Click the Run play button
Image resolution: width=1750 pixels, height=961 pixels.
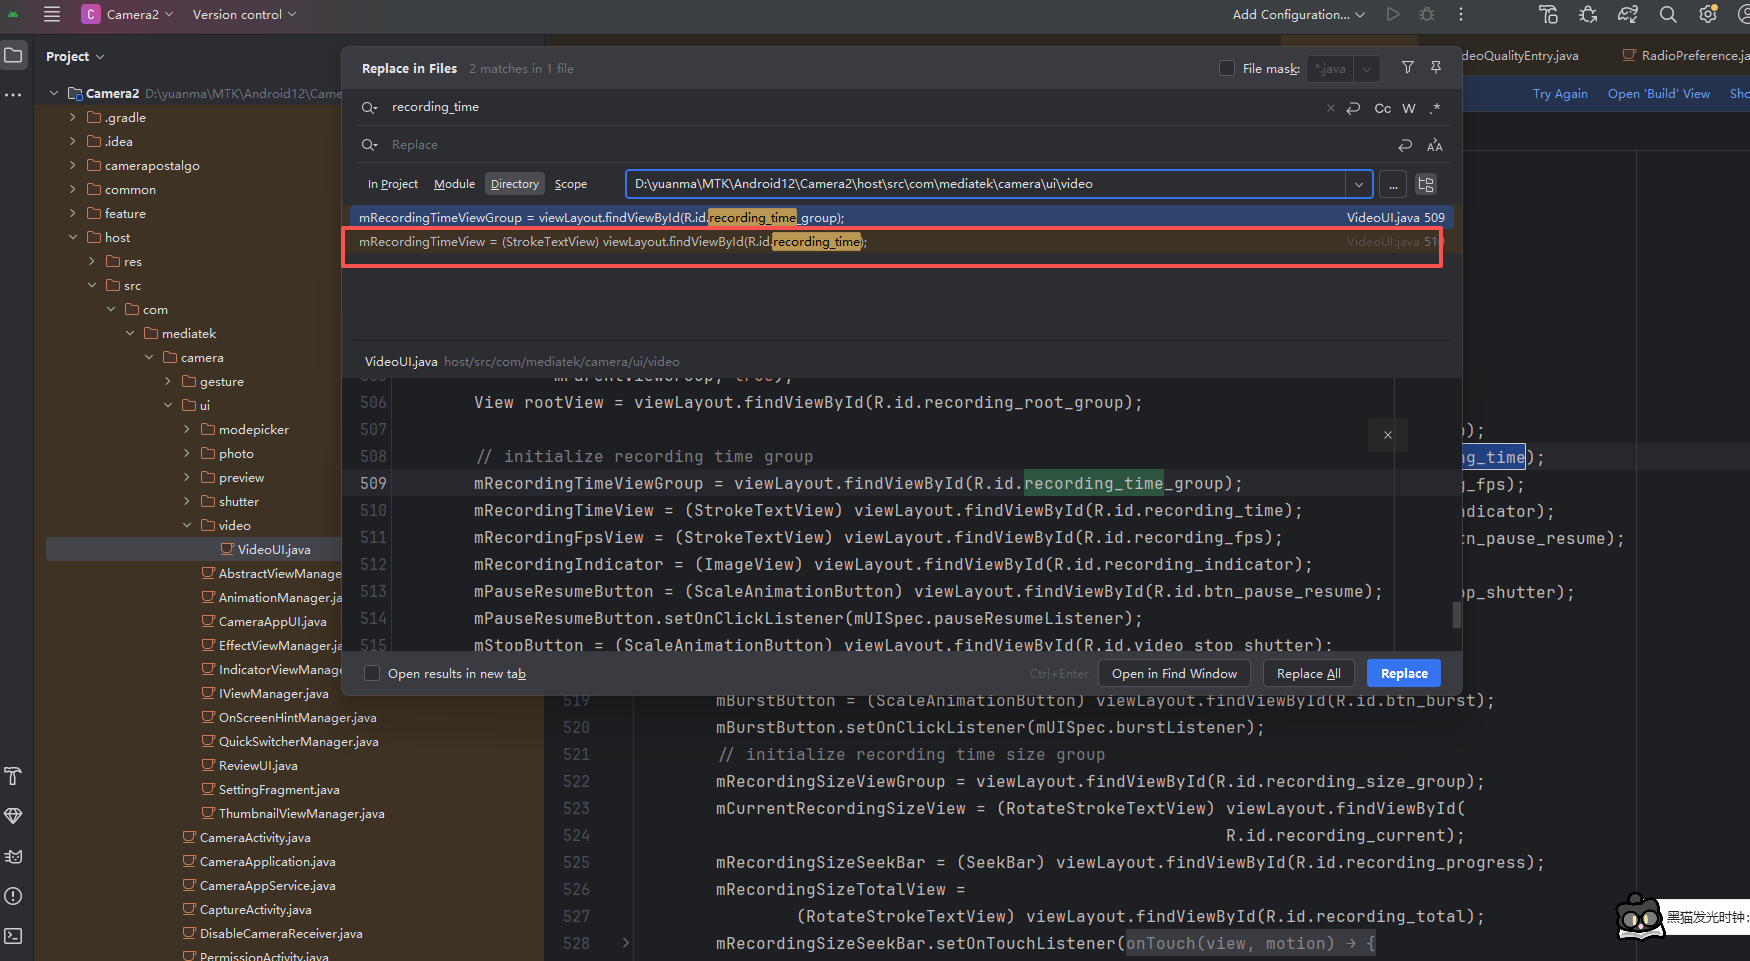1393,14
